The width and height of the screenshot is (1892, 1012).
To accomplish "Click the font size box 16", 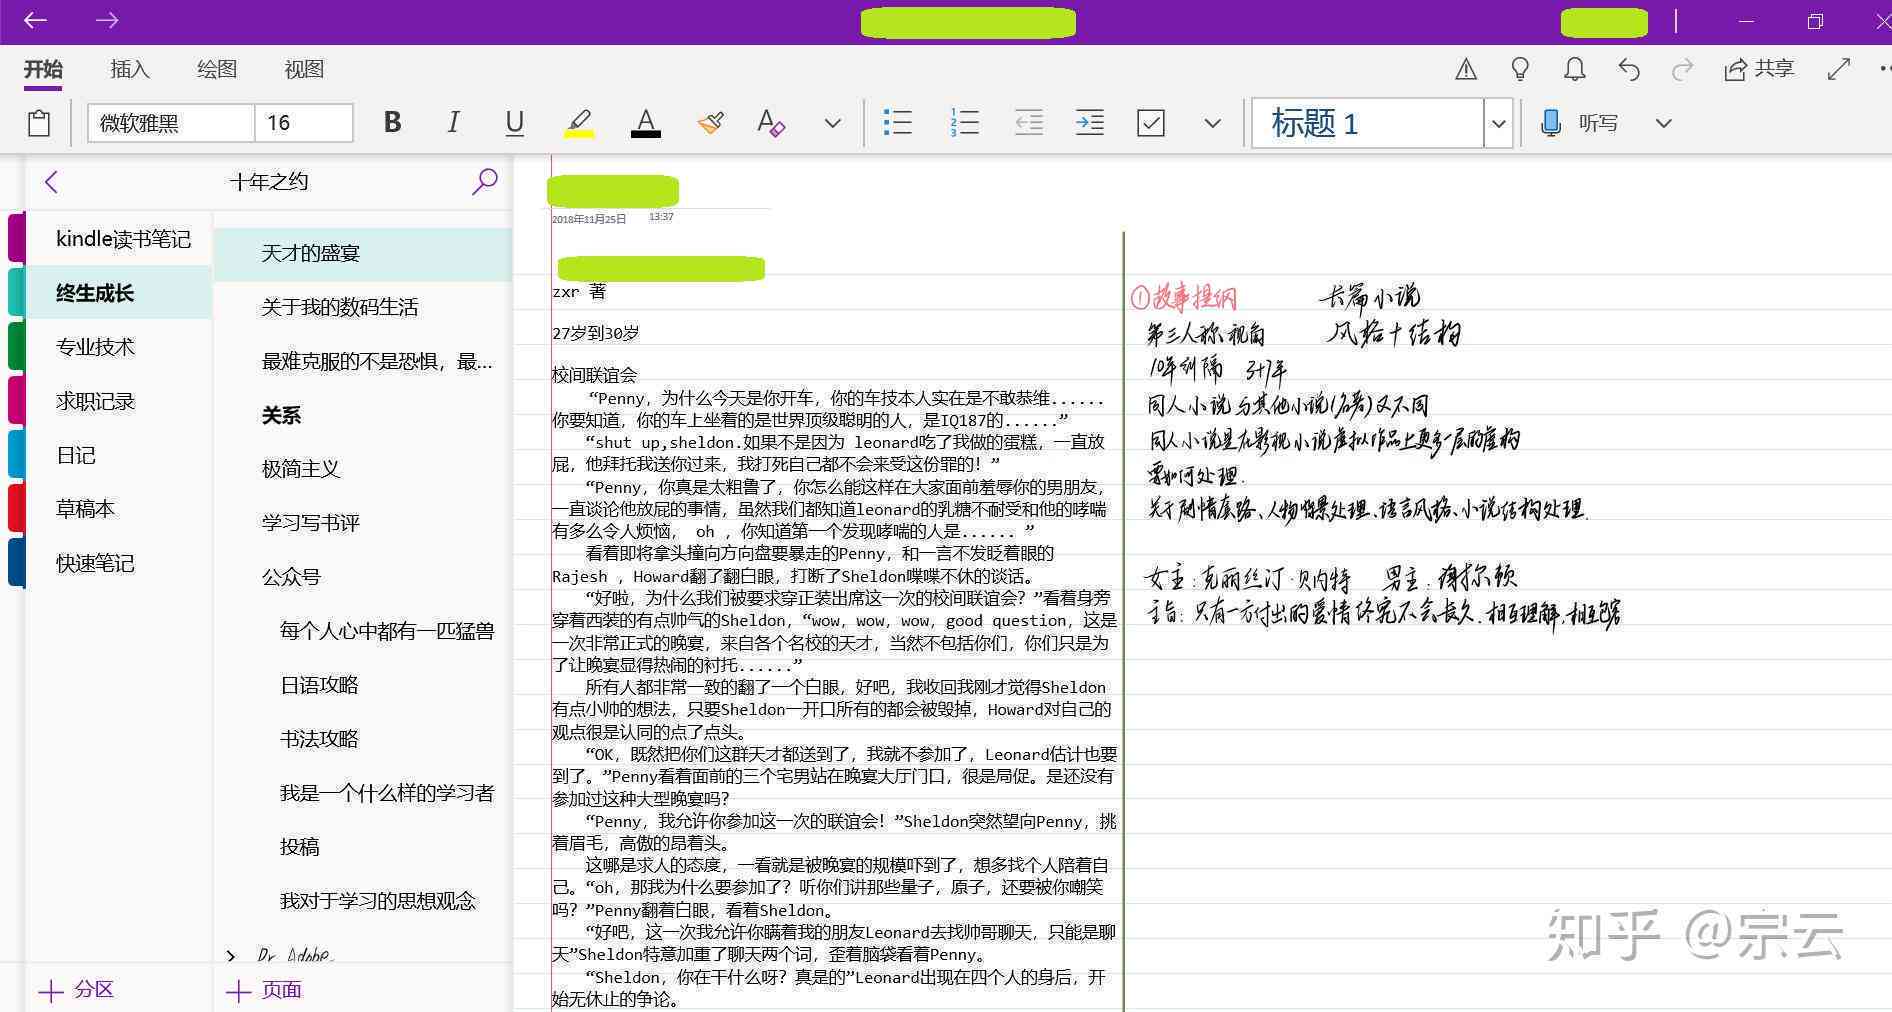I will (304, 123).
